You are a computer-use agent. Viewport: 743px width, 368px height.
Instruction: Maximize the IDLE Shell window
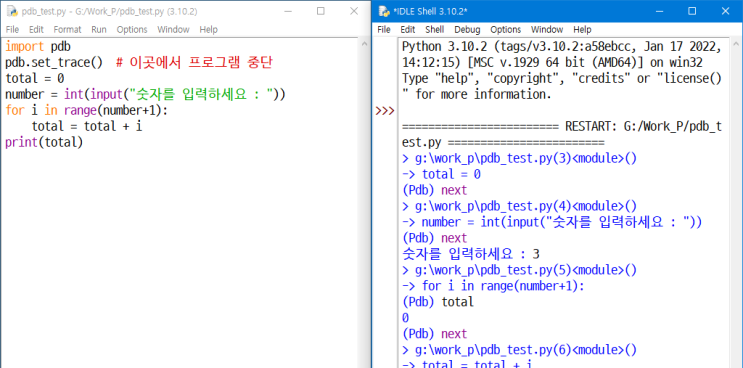[x=692, y=11]
